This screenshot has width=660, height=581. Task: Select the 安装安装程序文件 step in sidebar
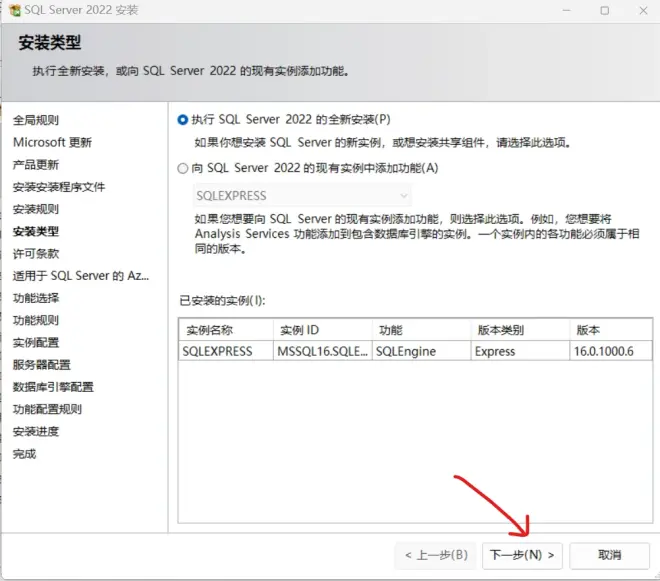[x=59, y=187]
